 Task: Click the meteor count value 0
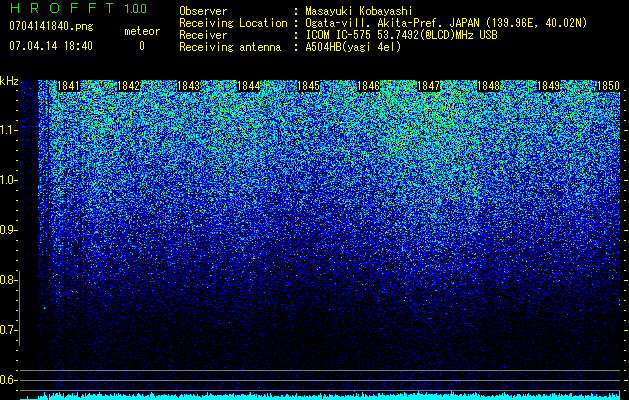point(142,46)
